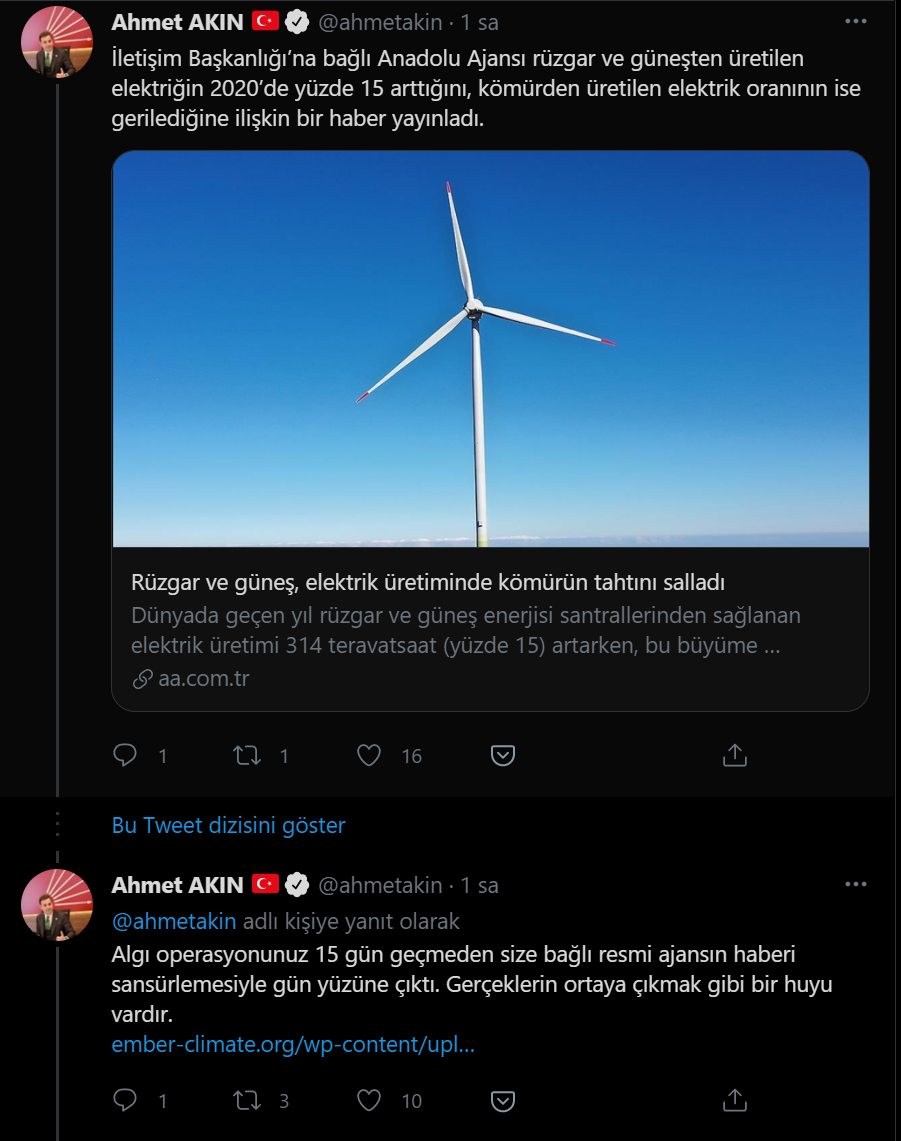Screen dimensions: 901x1141
Task: Click the Pocket save icon on first tweet
Action: pos(503,755)
